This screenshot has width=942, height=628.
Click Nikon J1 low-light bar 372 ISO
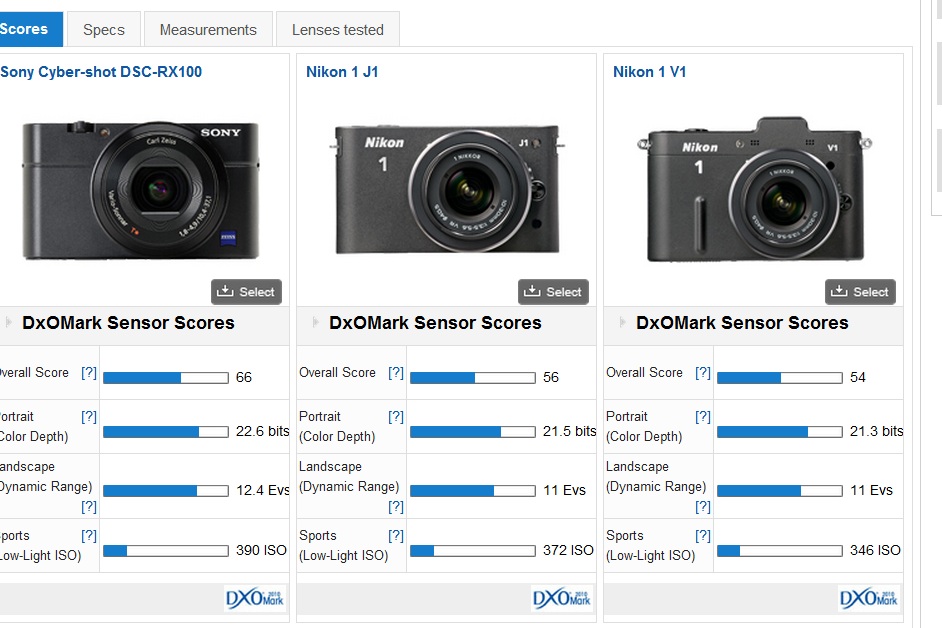(473, 550)
